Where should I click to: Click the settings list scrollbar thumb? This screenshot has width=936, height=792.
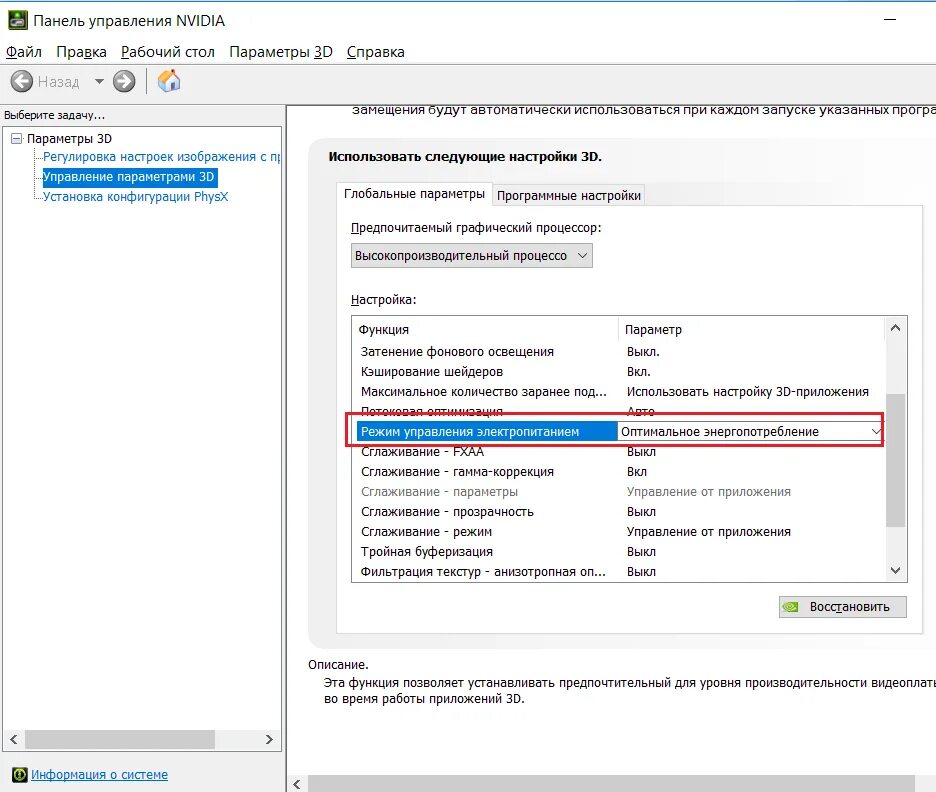[895, 460]
